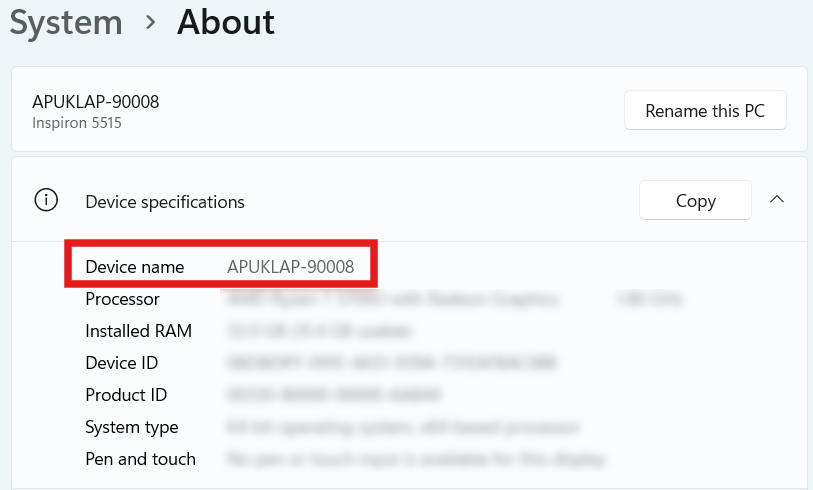Click the Rename this PC button
Screen dimensions: 813x490
pos(705,111)
